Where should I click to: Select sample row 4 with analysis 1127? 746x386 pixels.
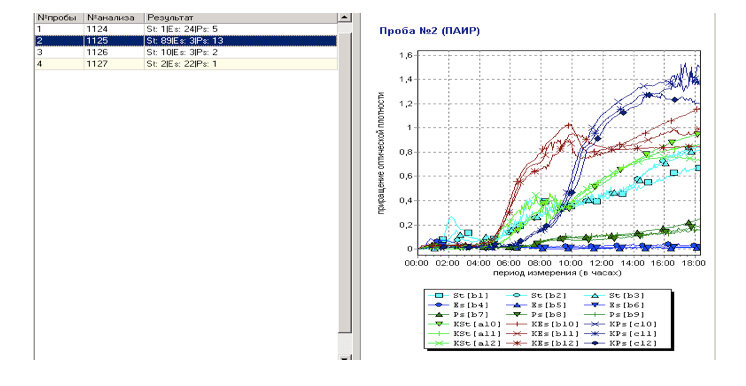coord(186,64)
